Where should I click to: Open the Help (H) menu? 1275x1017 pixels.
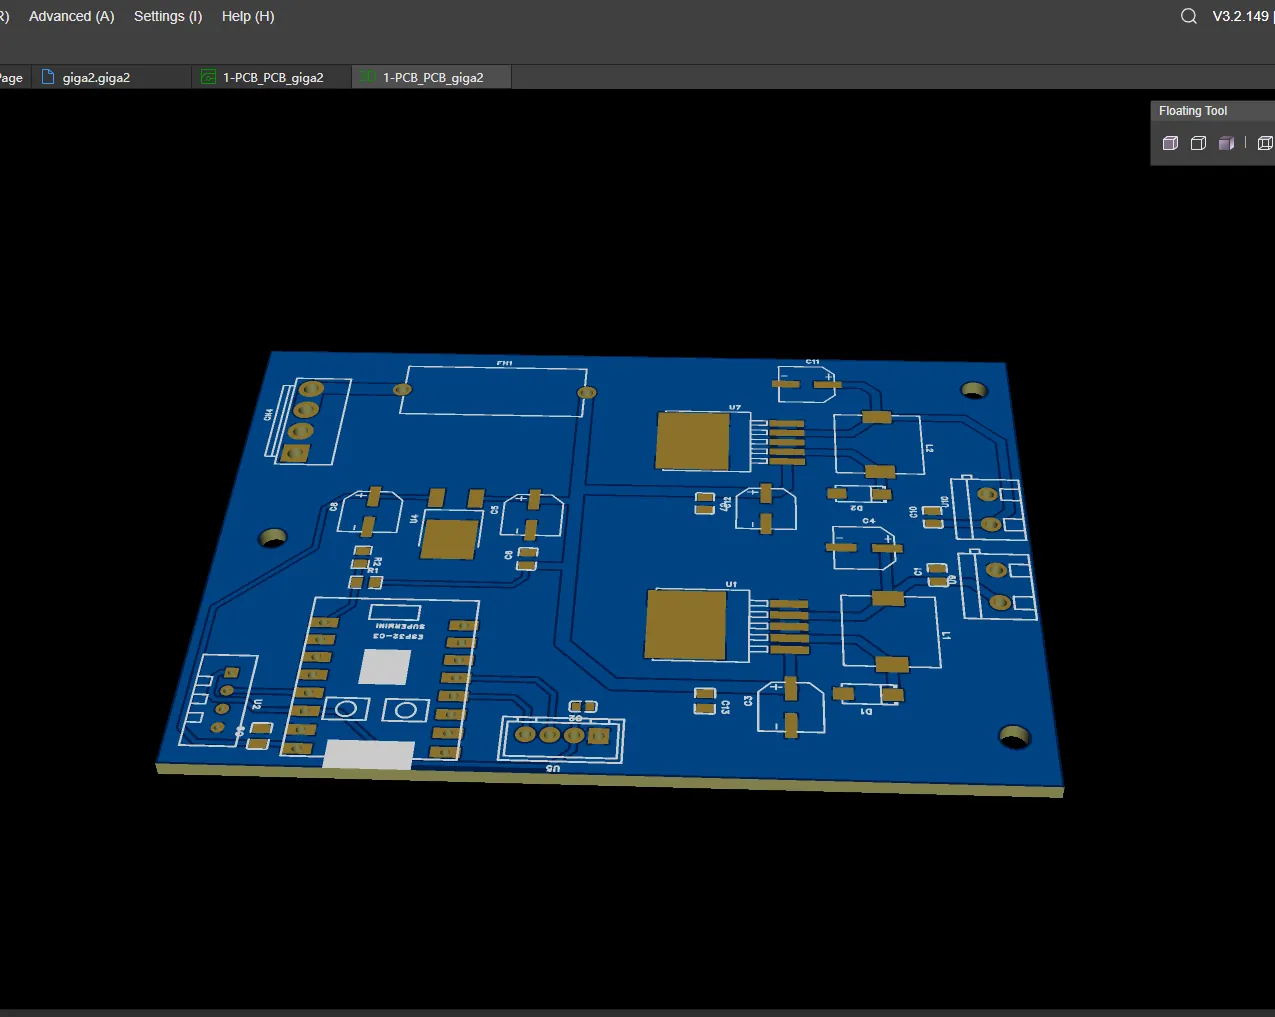pos(248,16)
